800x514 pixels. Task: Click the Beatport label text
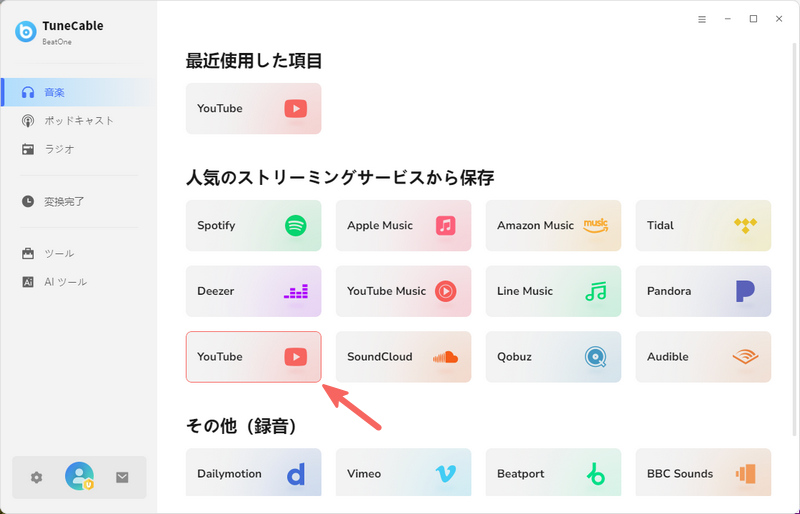tap(520, 474)
